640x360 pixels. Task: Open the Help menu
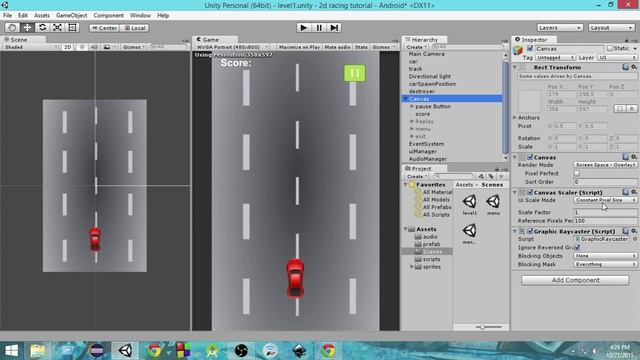pos(163,16)
